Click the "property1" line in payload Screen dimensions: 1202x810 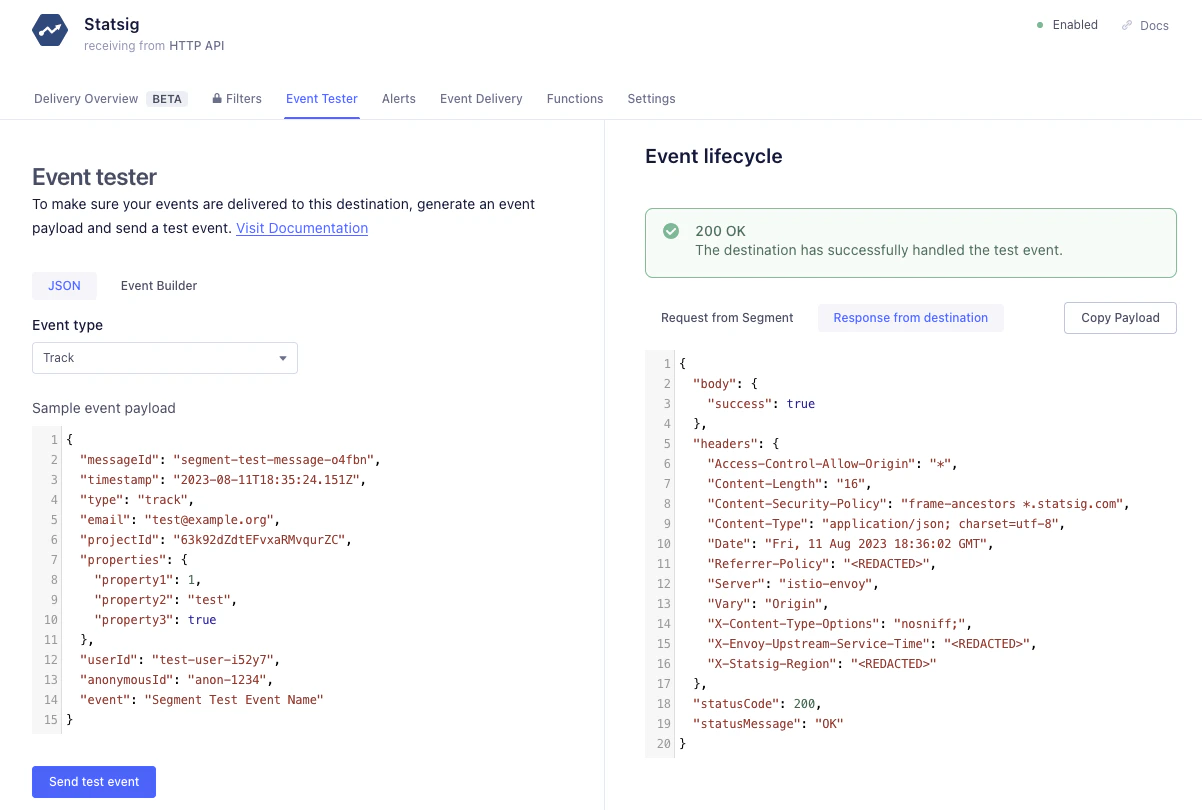pyautogui.click(x=148, y=580)
